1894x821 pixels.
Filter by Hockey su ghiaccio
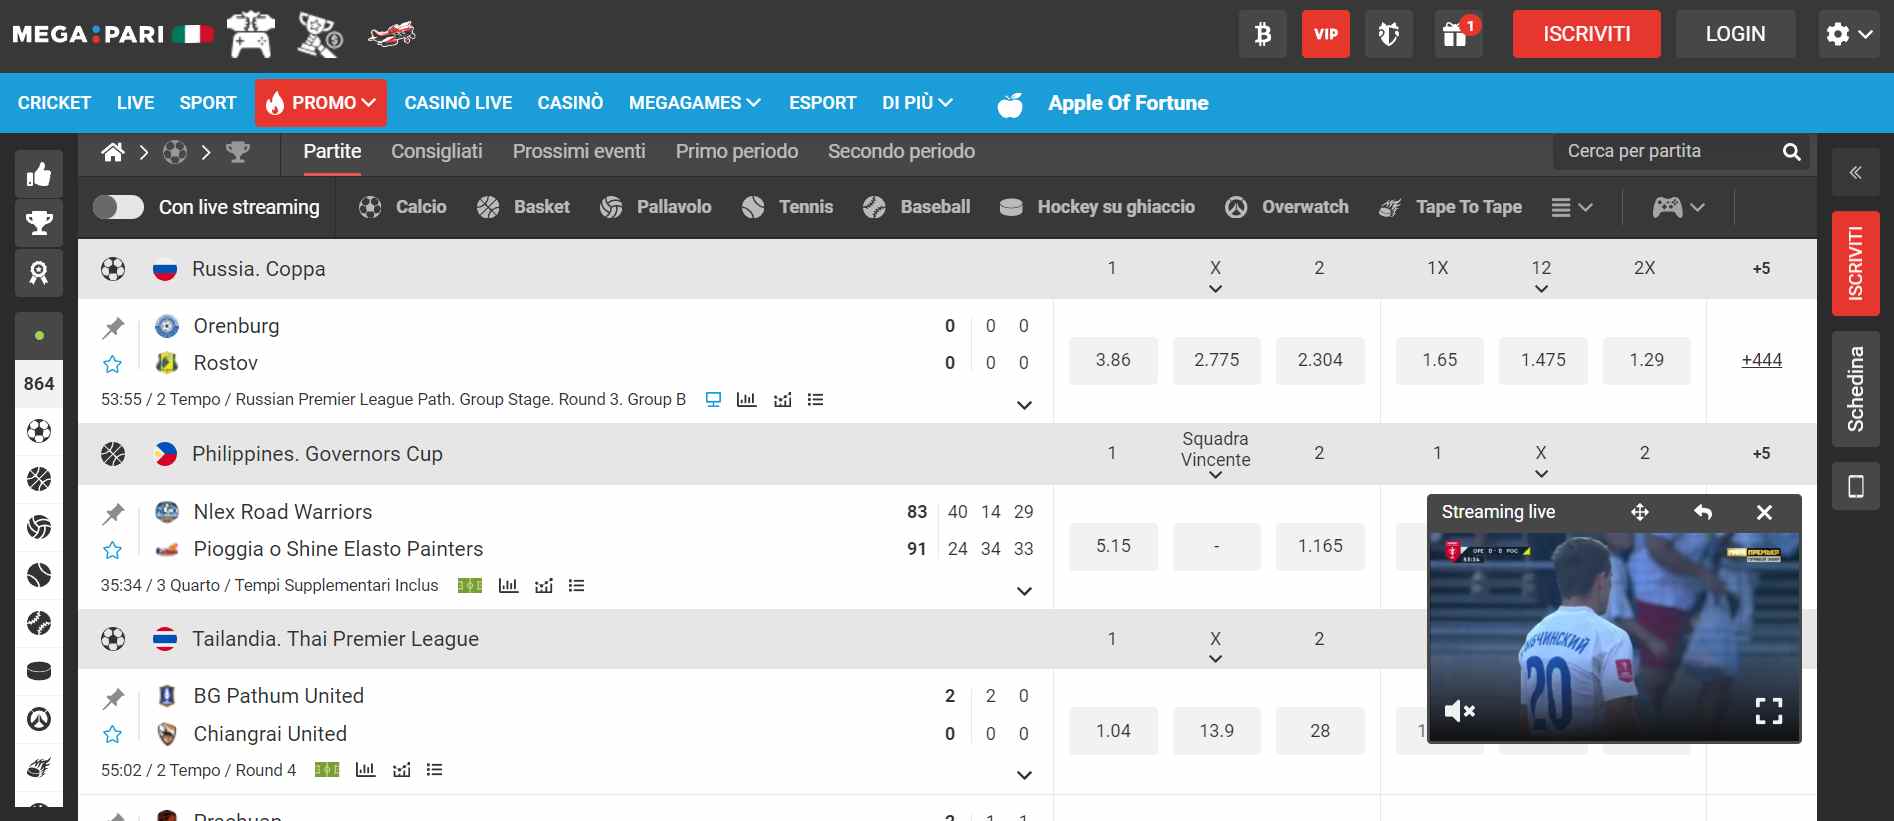[x=1097, y=207]
